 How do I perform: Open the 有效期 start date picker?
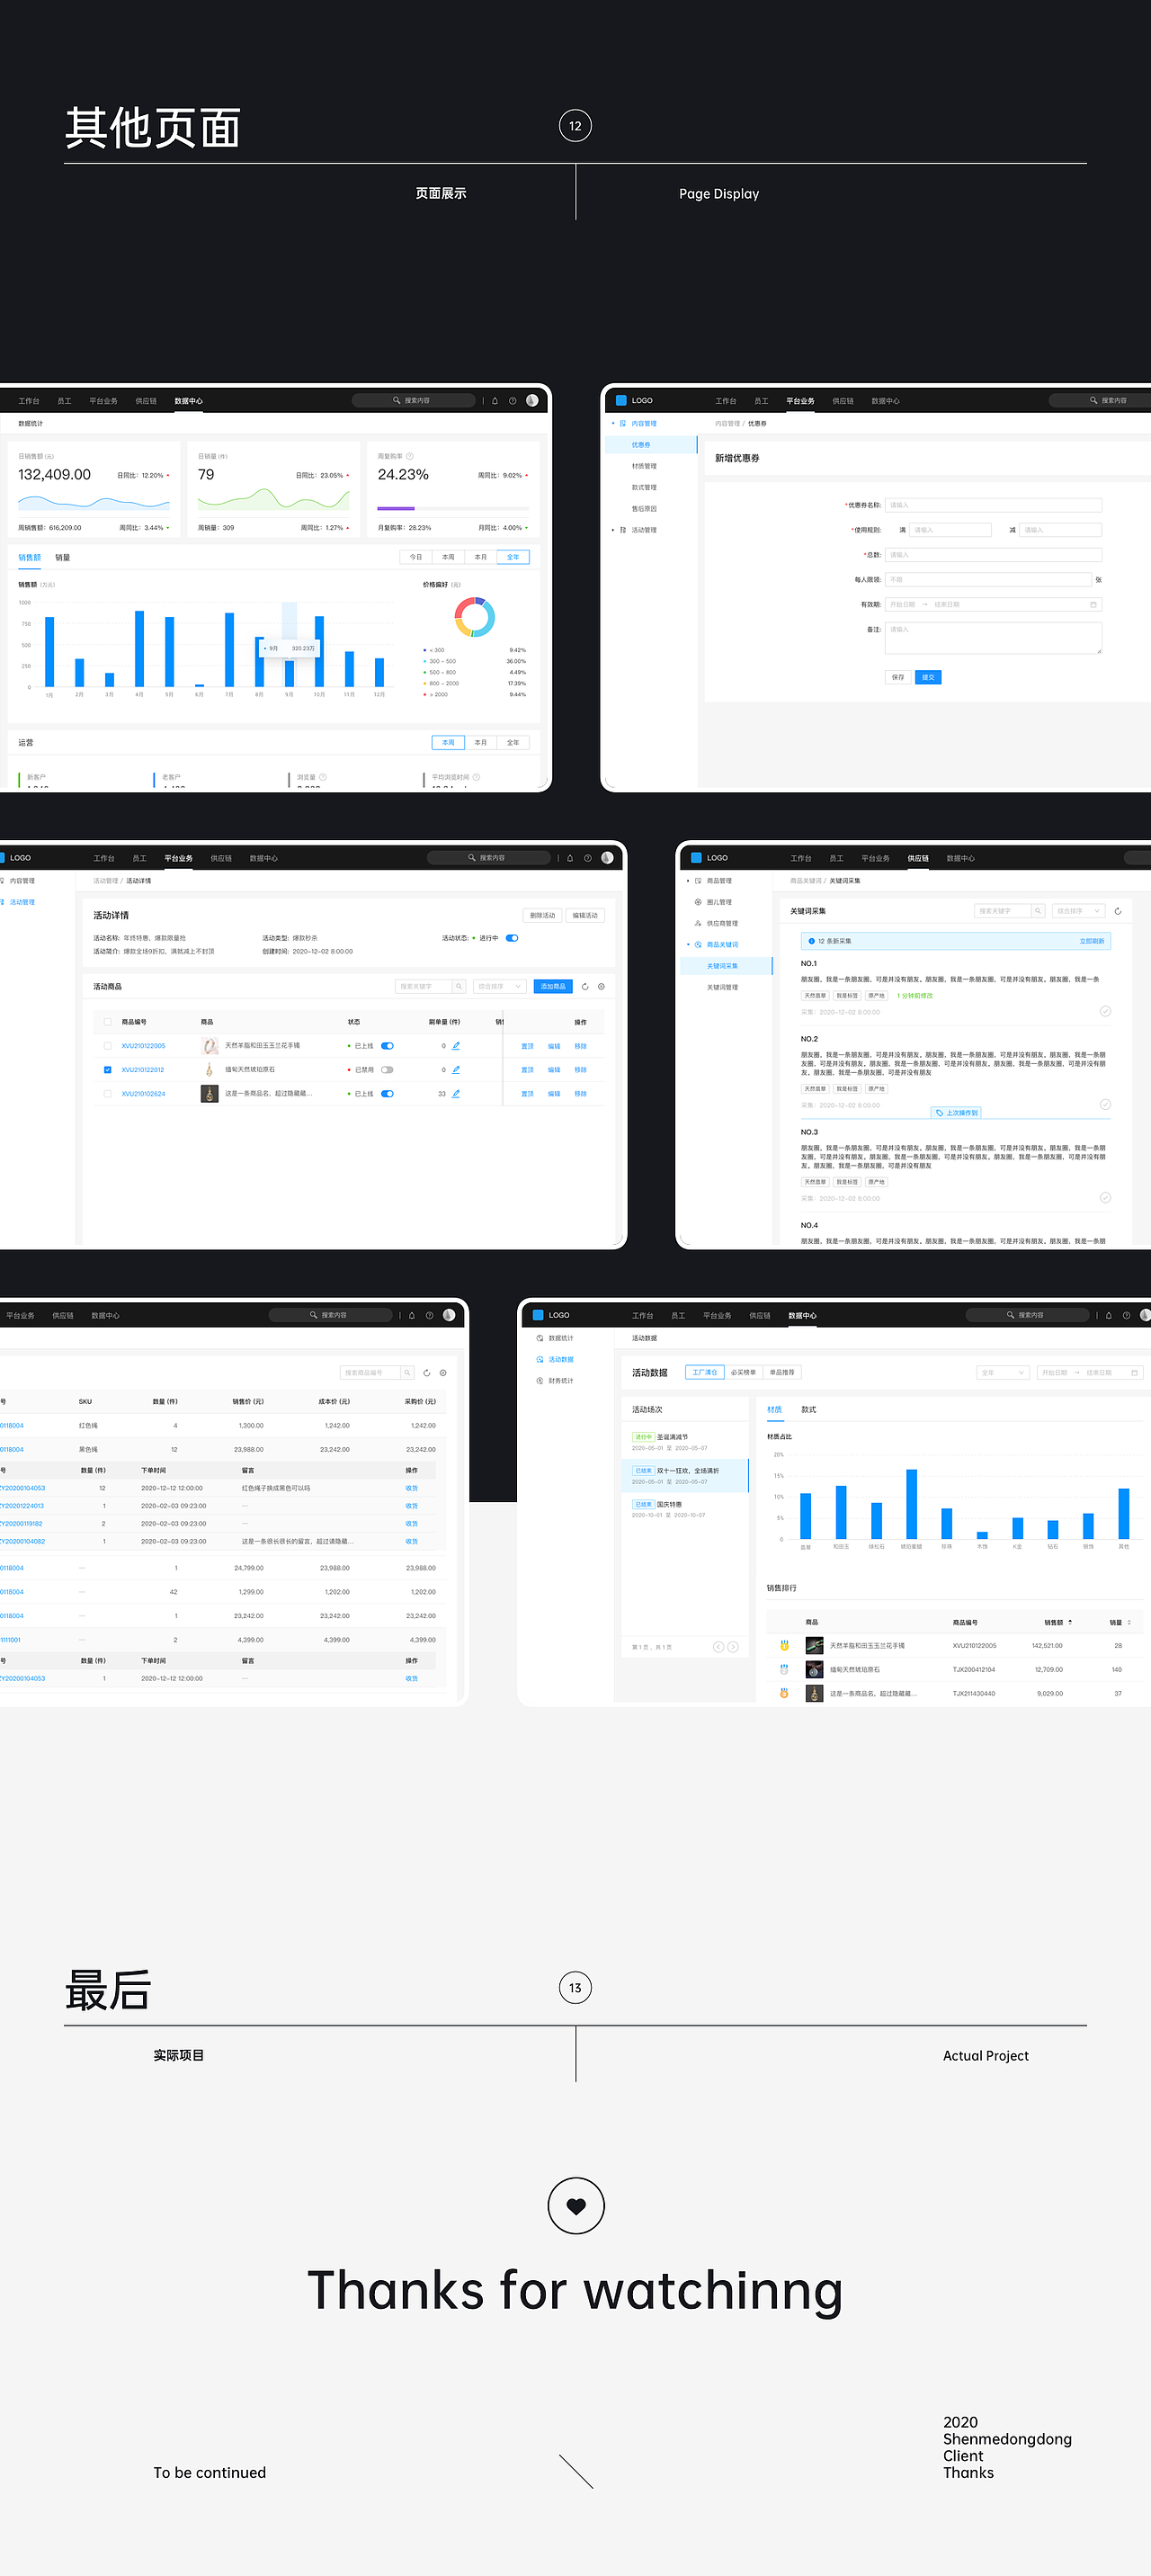[902, 605]
